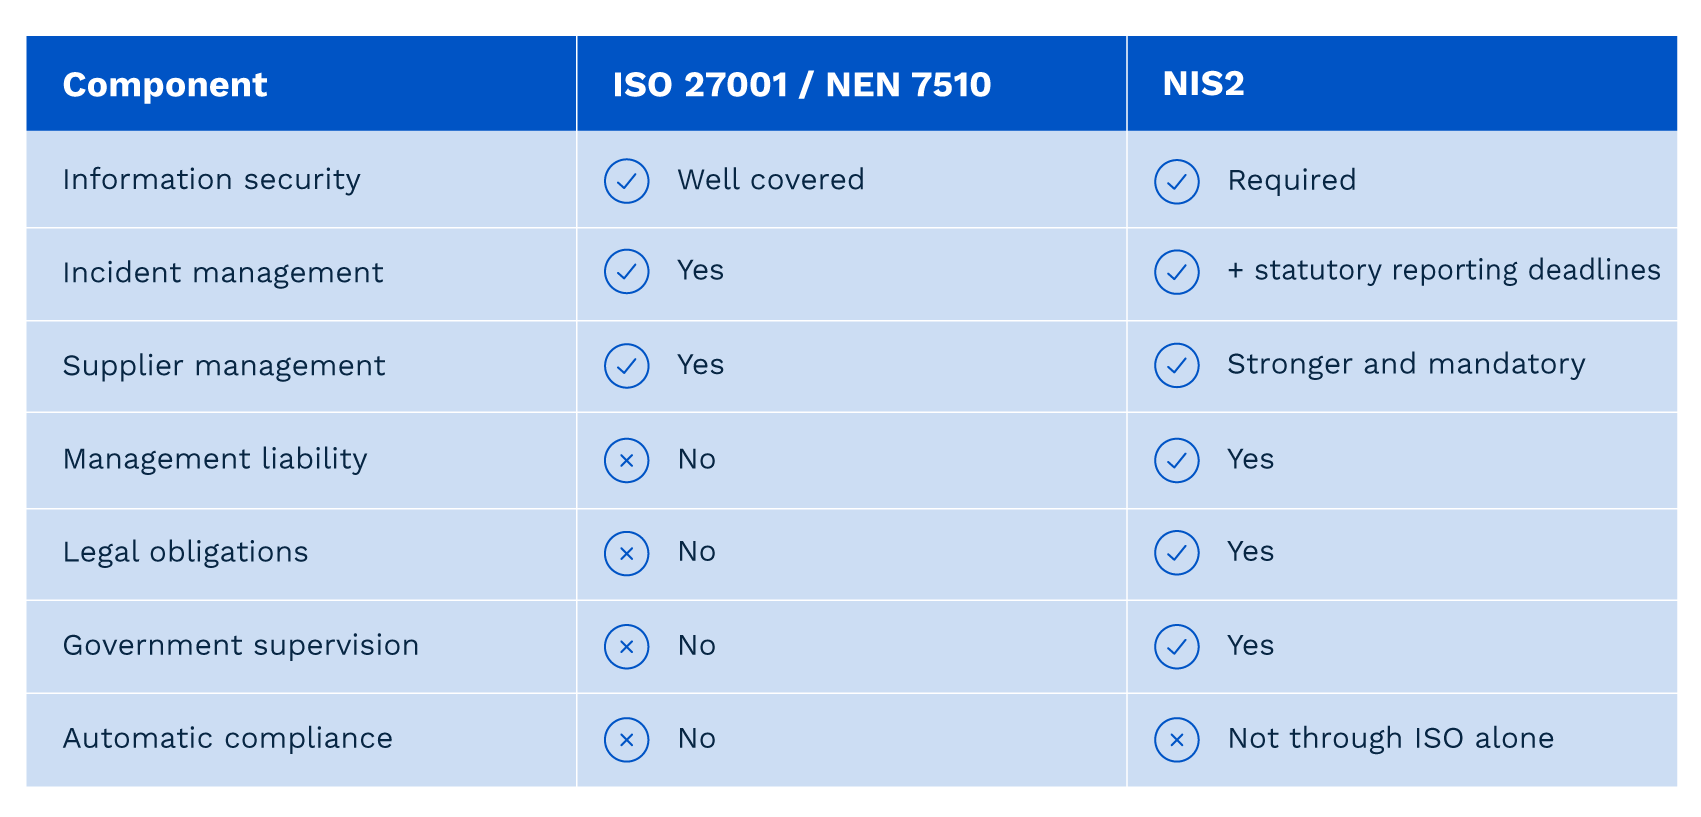
Task: Click the checkmark icon beside "Well covered"
Action: pos(627,181)
